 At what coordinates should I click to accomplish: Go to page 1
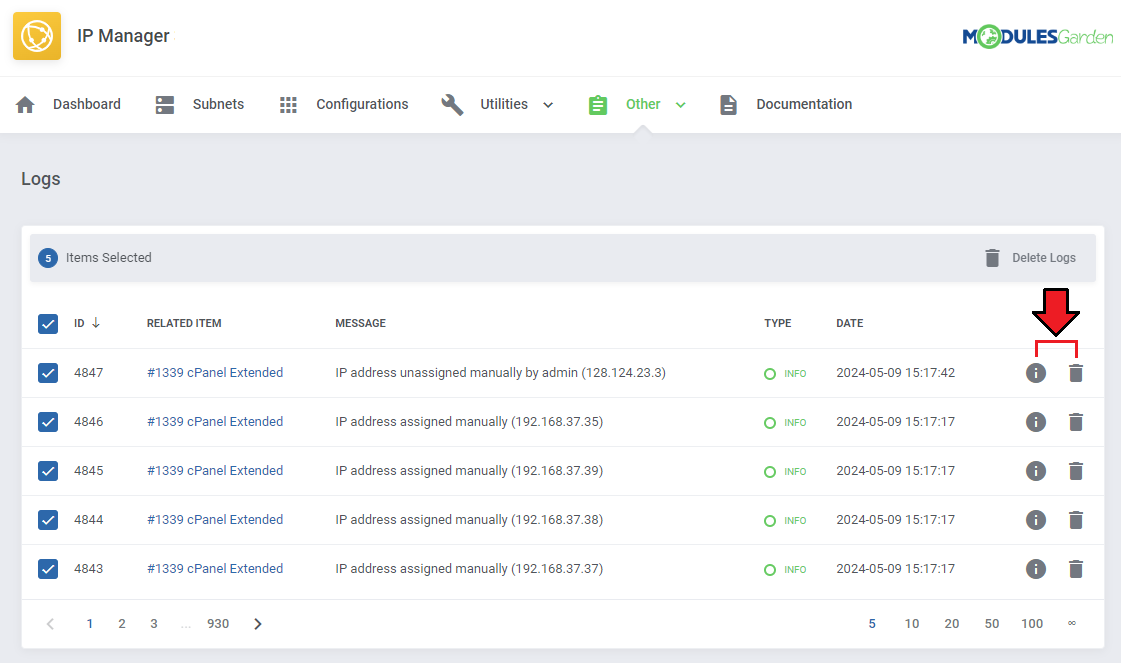click(x=89, y=624)
